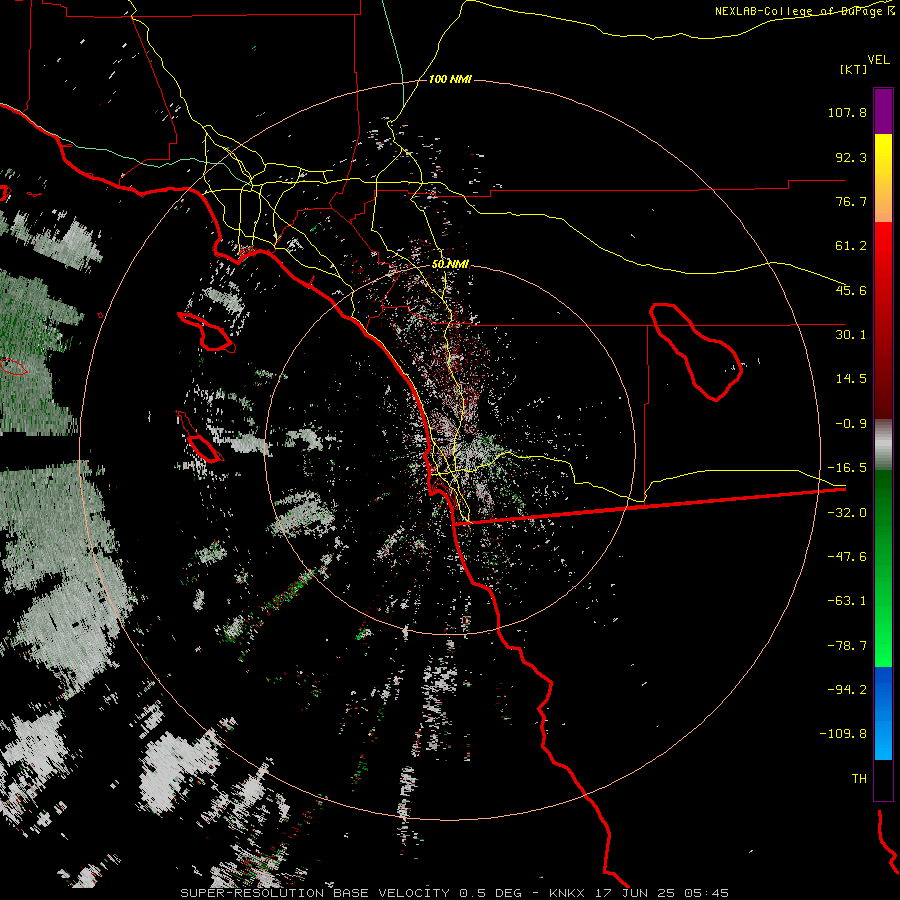
Task: Click the -47.6 legend value
Action: [x=847, y=557]
